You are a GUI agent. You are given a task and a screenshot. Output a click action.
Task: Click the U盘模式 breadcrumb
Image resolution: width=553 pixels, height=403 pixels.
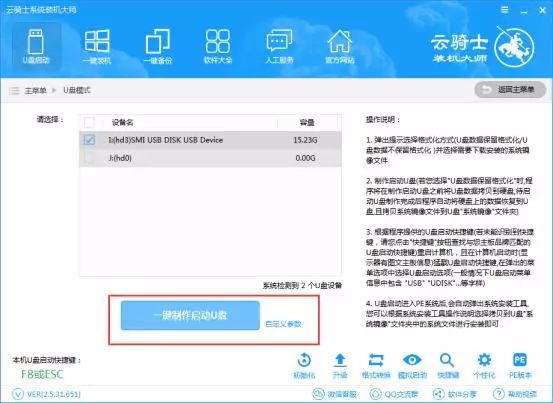(77, 91)
